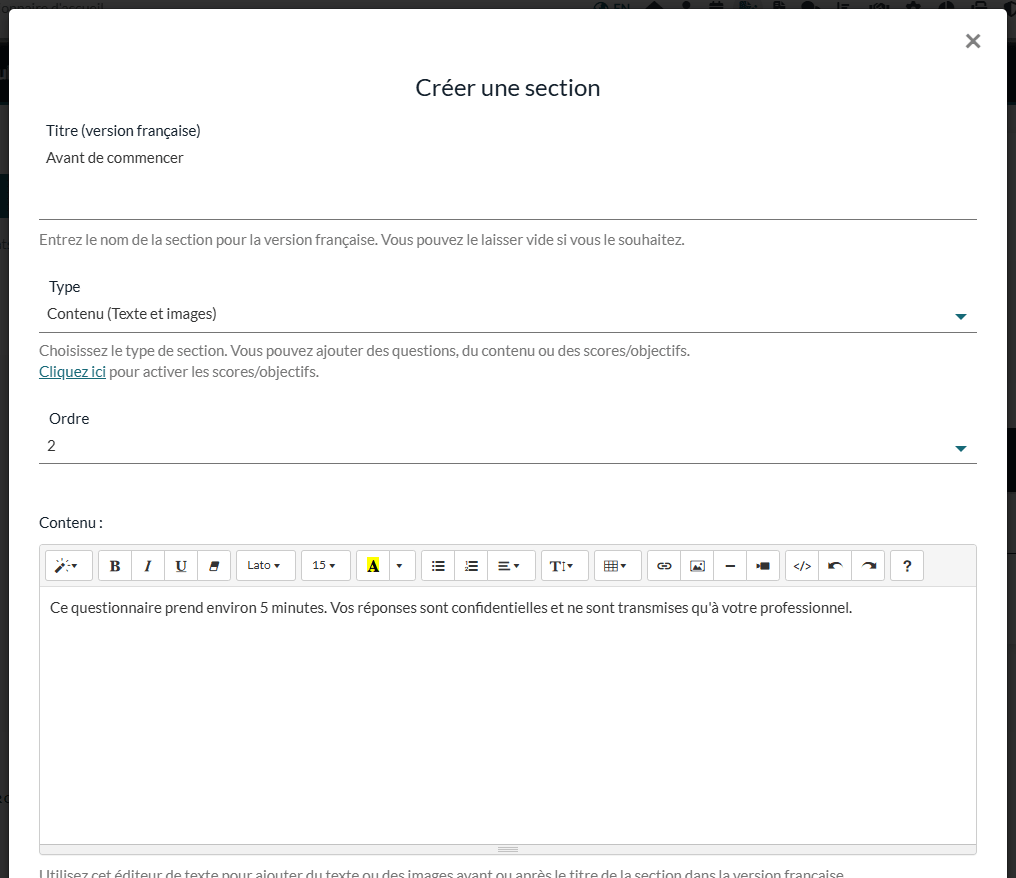
Task: Click inside the Contenu text editor area
Action: click(507, 715)
